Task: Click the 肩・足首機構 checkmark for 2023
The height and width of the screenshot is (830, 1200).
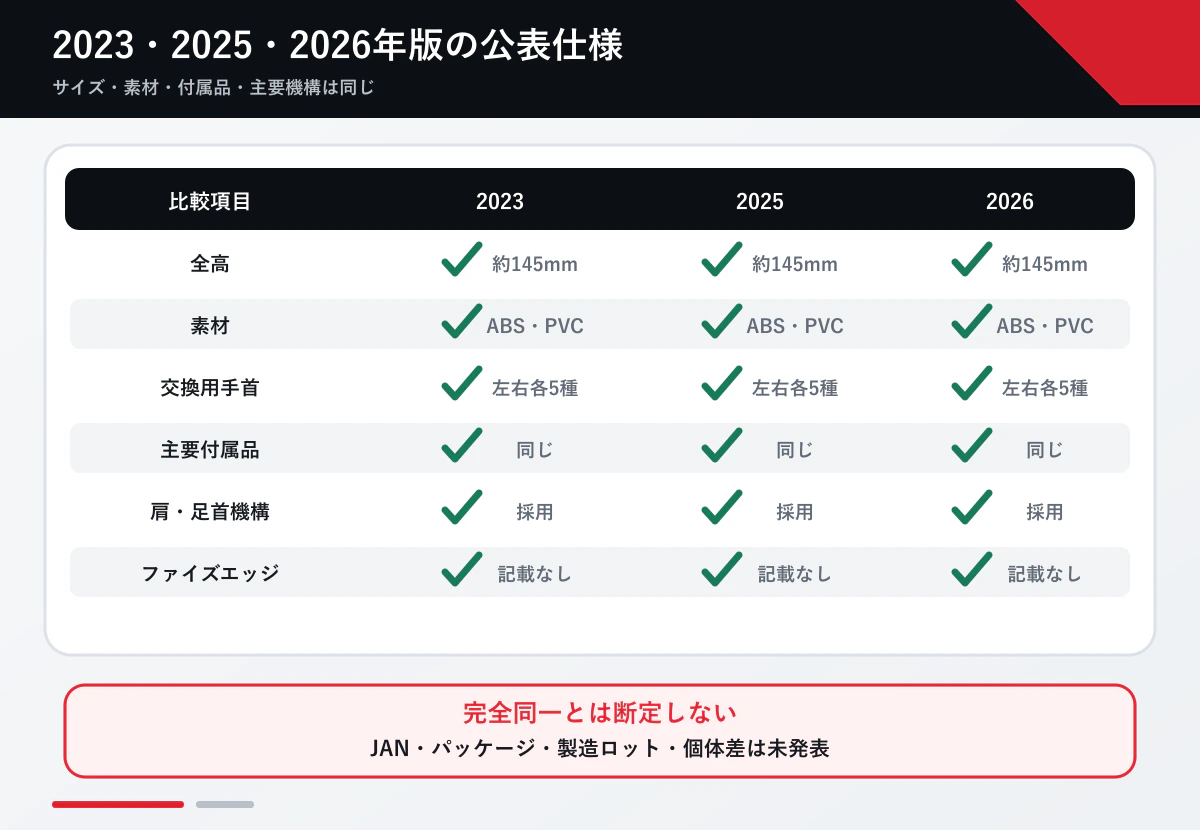Action: (x=462, y=507)
